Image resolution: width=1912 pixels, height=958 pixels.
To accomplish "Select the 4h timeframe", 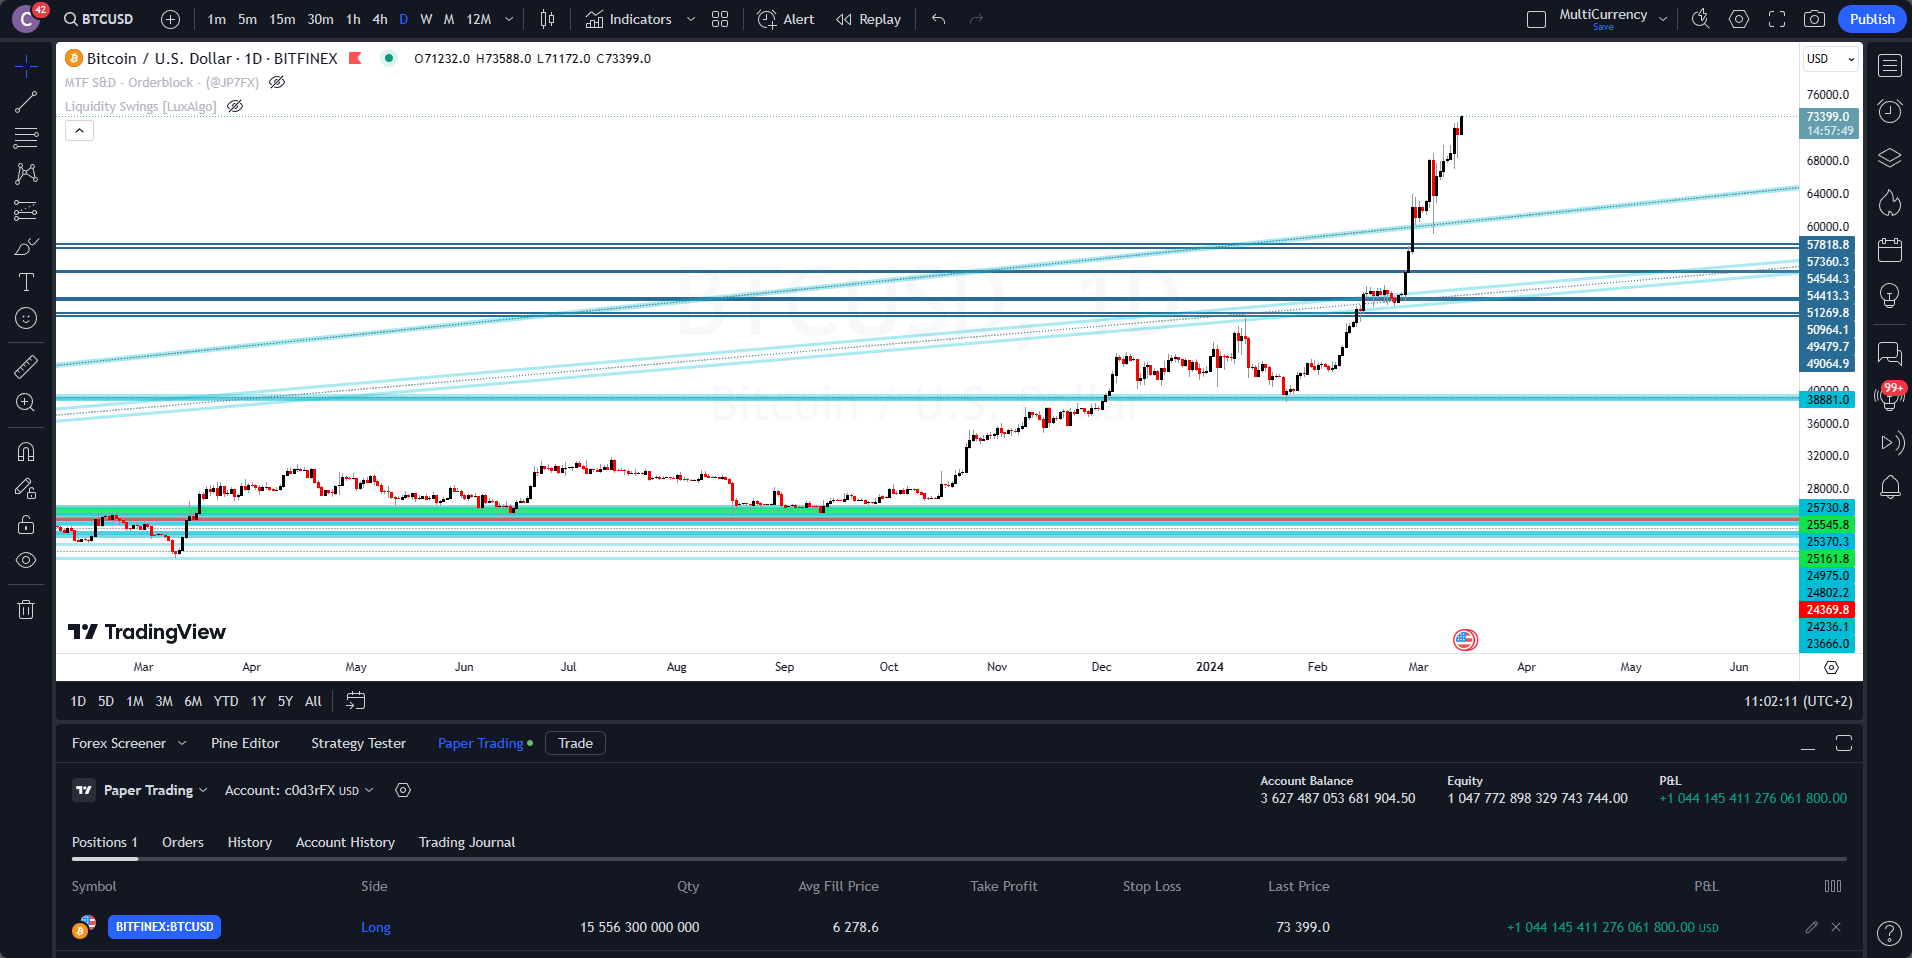I will 380,19.
